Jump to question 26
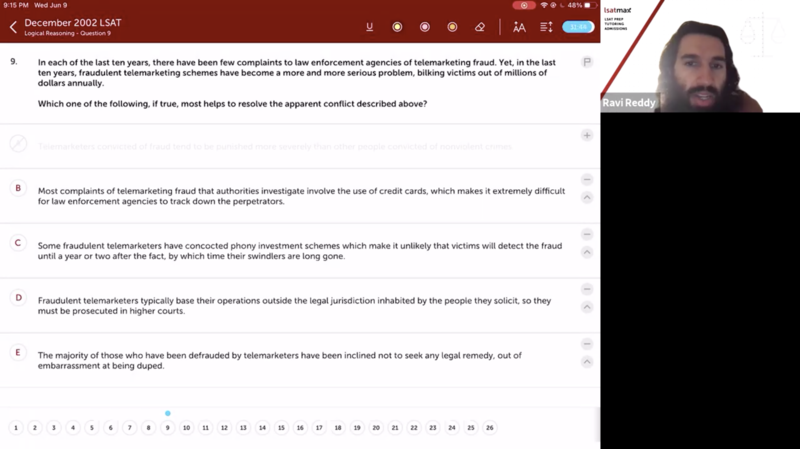The image size is (800, 449). point(489,428)
